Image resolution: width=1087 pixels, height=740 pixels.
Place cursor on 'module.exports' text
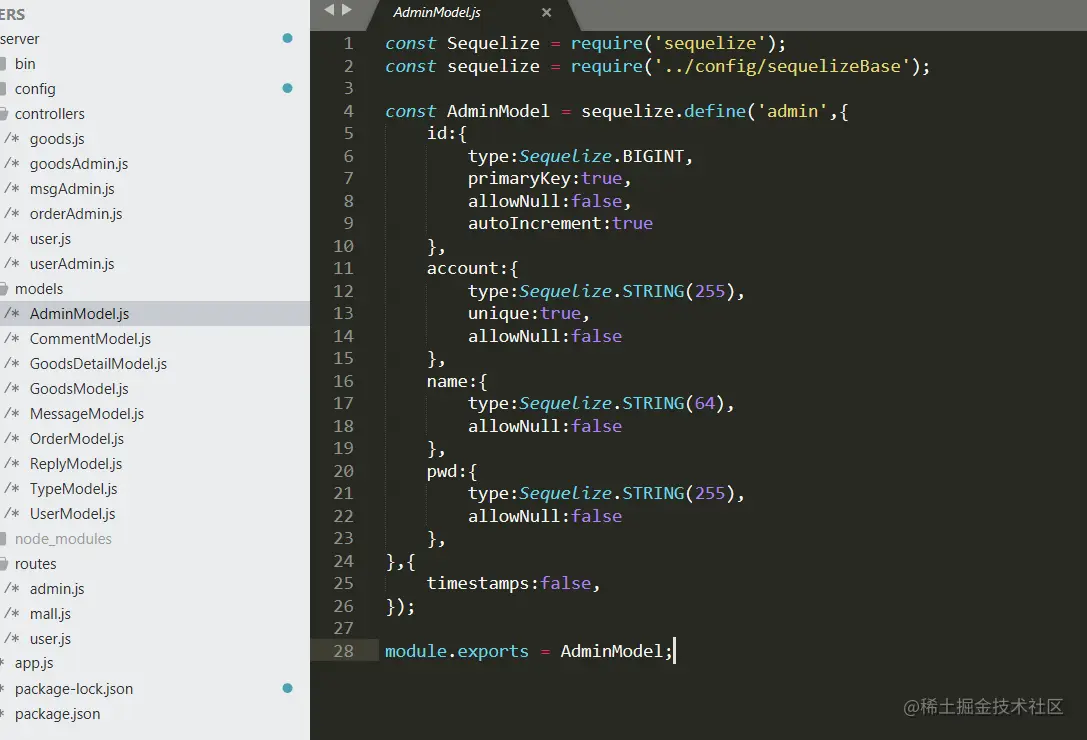pyautogui.click(x=456, y=651)
